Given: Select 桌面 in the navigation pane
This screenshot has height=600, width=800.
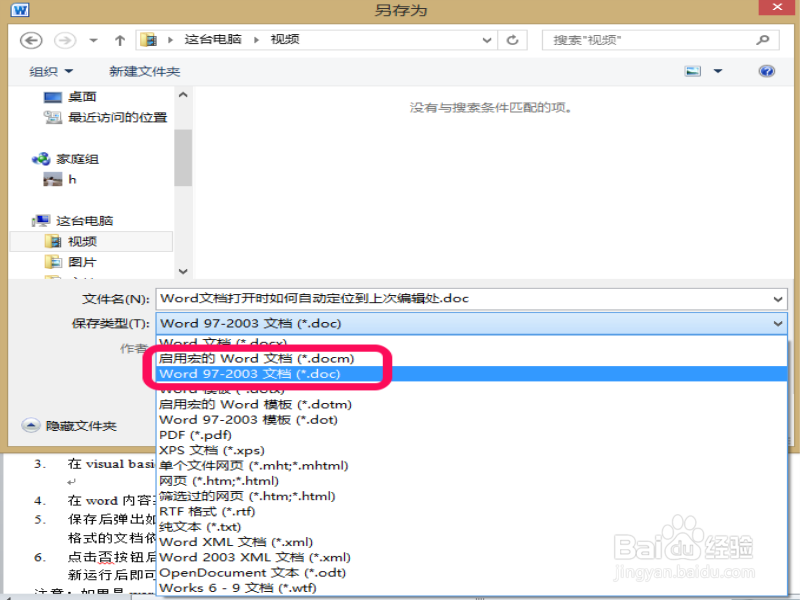Looking at the screenshot, I should (82, 97).
